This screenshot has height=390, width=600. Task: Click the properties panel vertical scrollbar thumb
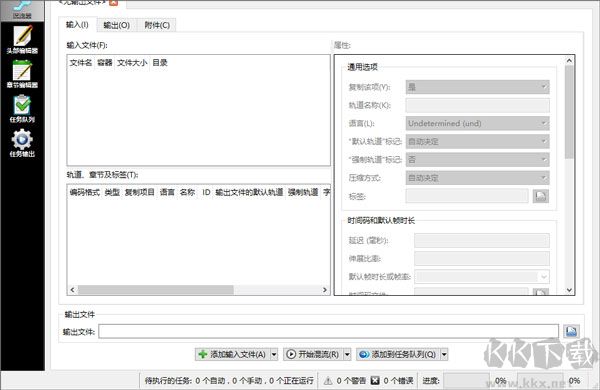click(569, 112)
